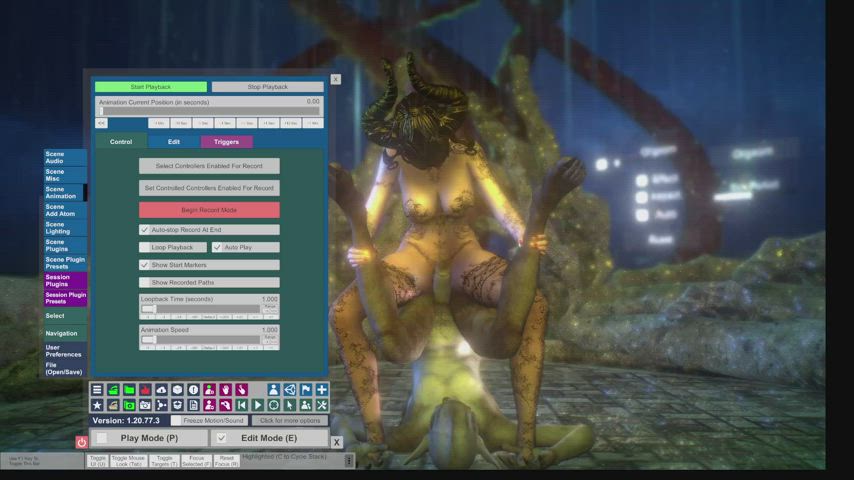854x480 pixels.
Task: Click the star favorites icon
Action: point(97,405)
